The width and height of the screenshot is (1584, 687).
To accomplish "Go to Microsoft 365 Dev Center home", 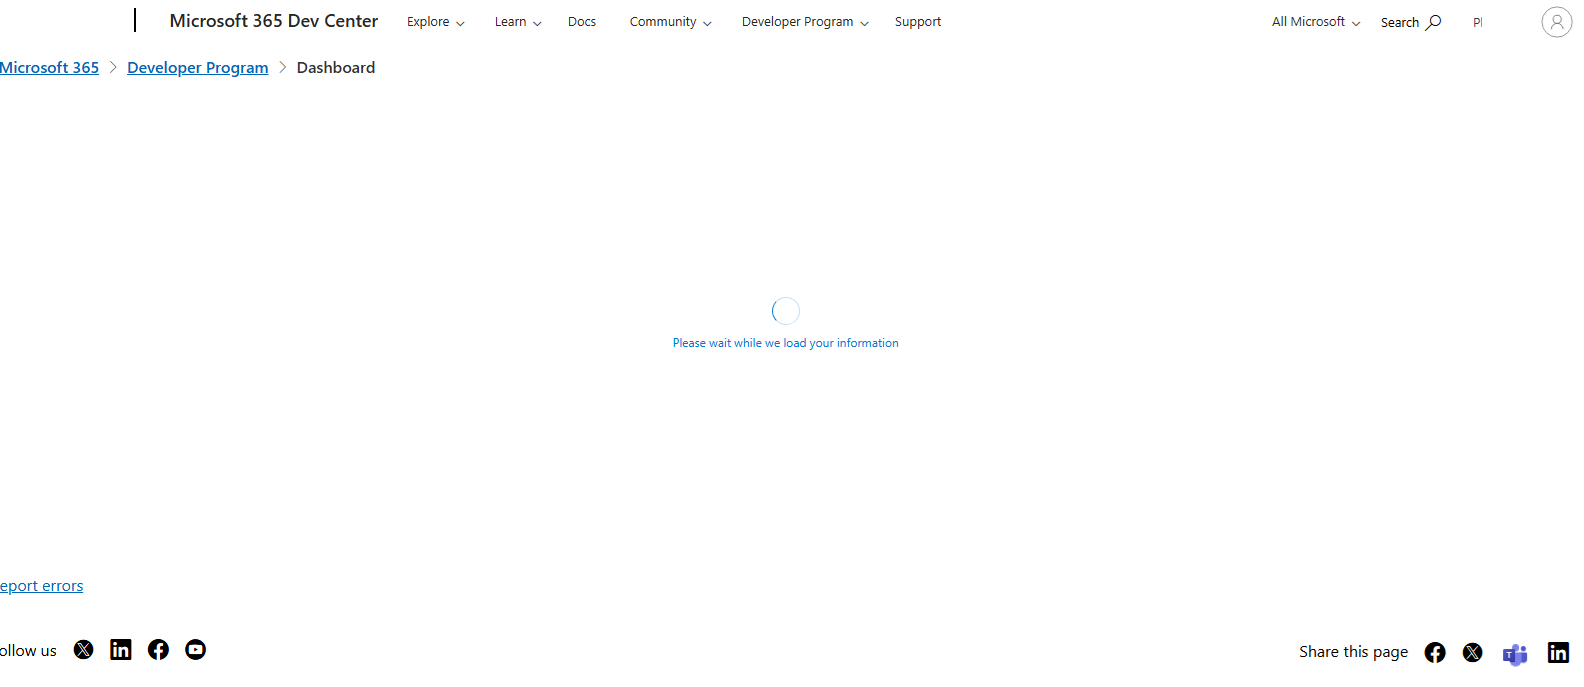I will click(274, 21).
